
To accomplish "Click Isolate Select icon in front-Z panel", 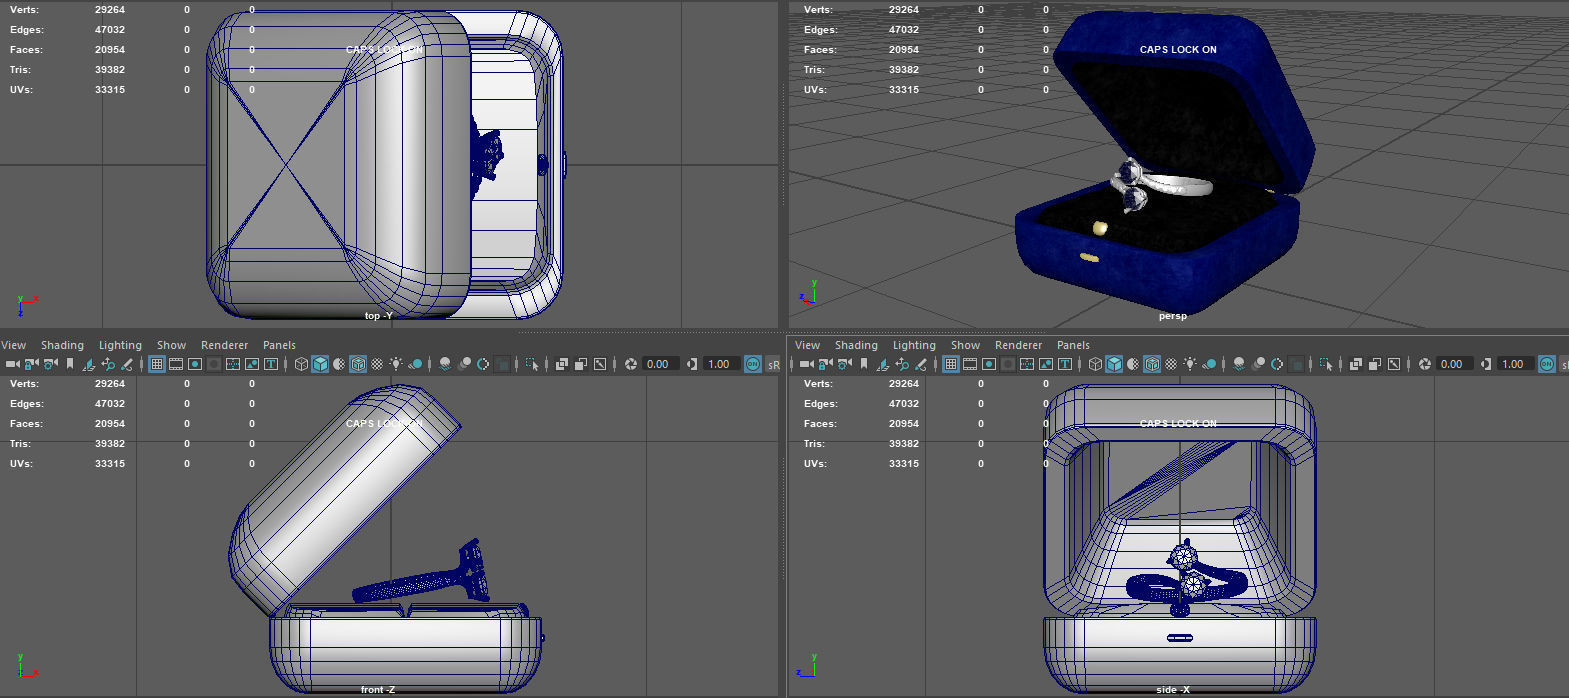I will pyautogui.click(x=532, y=364).
